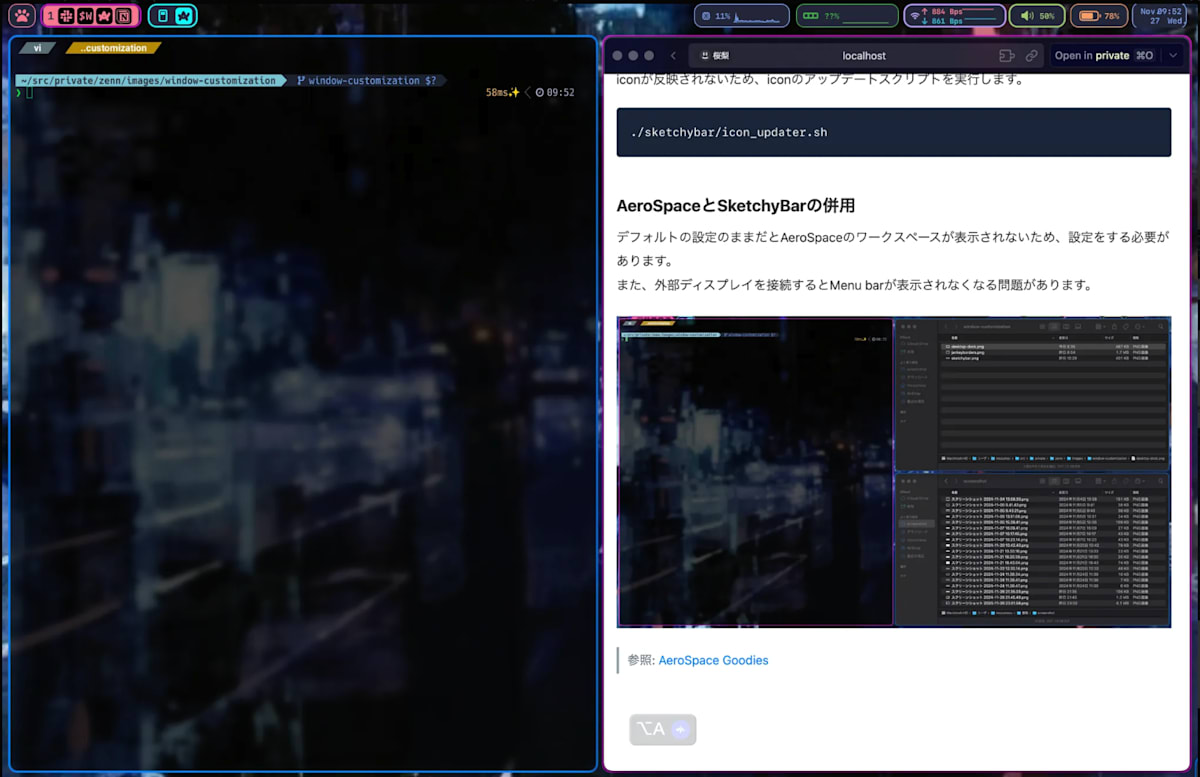The image size is (1200, 777).
Task: Switch to the ..customization terminal tab
Action: click(x=114, y=48)
